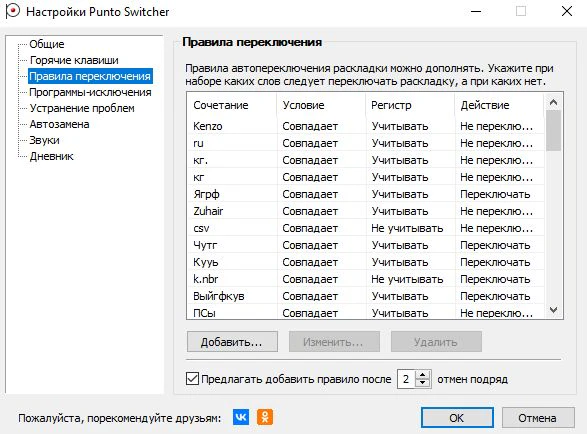Click «Переключать» in the Чутг row
Viewport: 587px width, 434px height.
click(x=495, y=245)
